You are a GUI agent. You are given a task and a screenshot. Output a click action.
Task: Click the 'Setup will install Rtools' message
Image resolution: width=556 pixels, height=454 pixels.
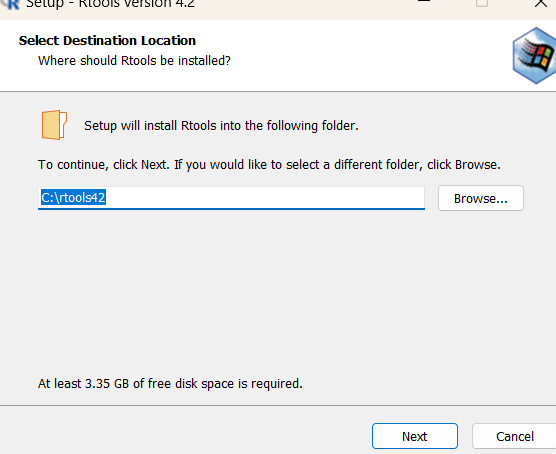(x=221, y=126)
